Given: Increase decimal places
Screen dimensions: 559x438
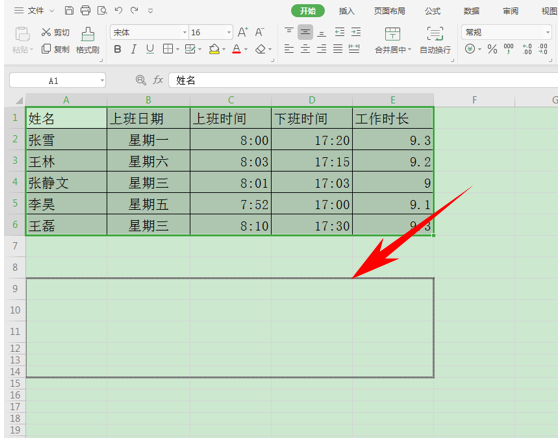Looking at the screenshot, I should coord(527,49).
